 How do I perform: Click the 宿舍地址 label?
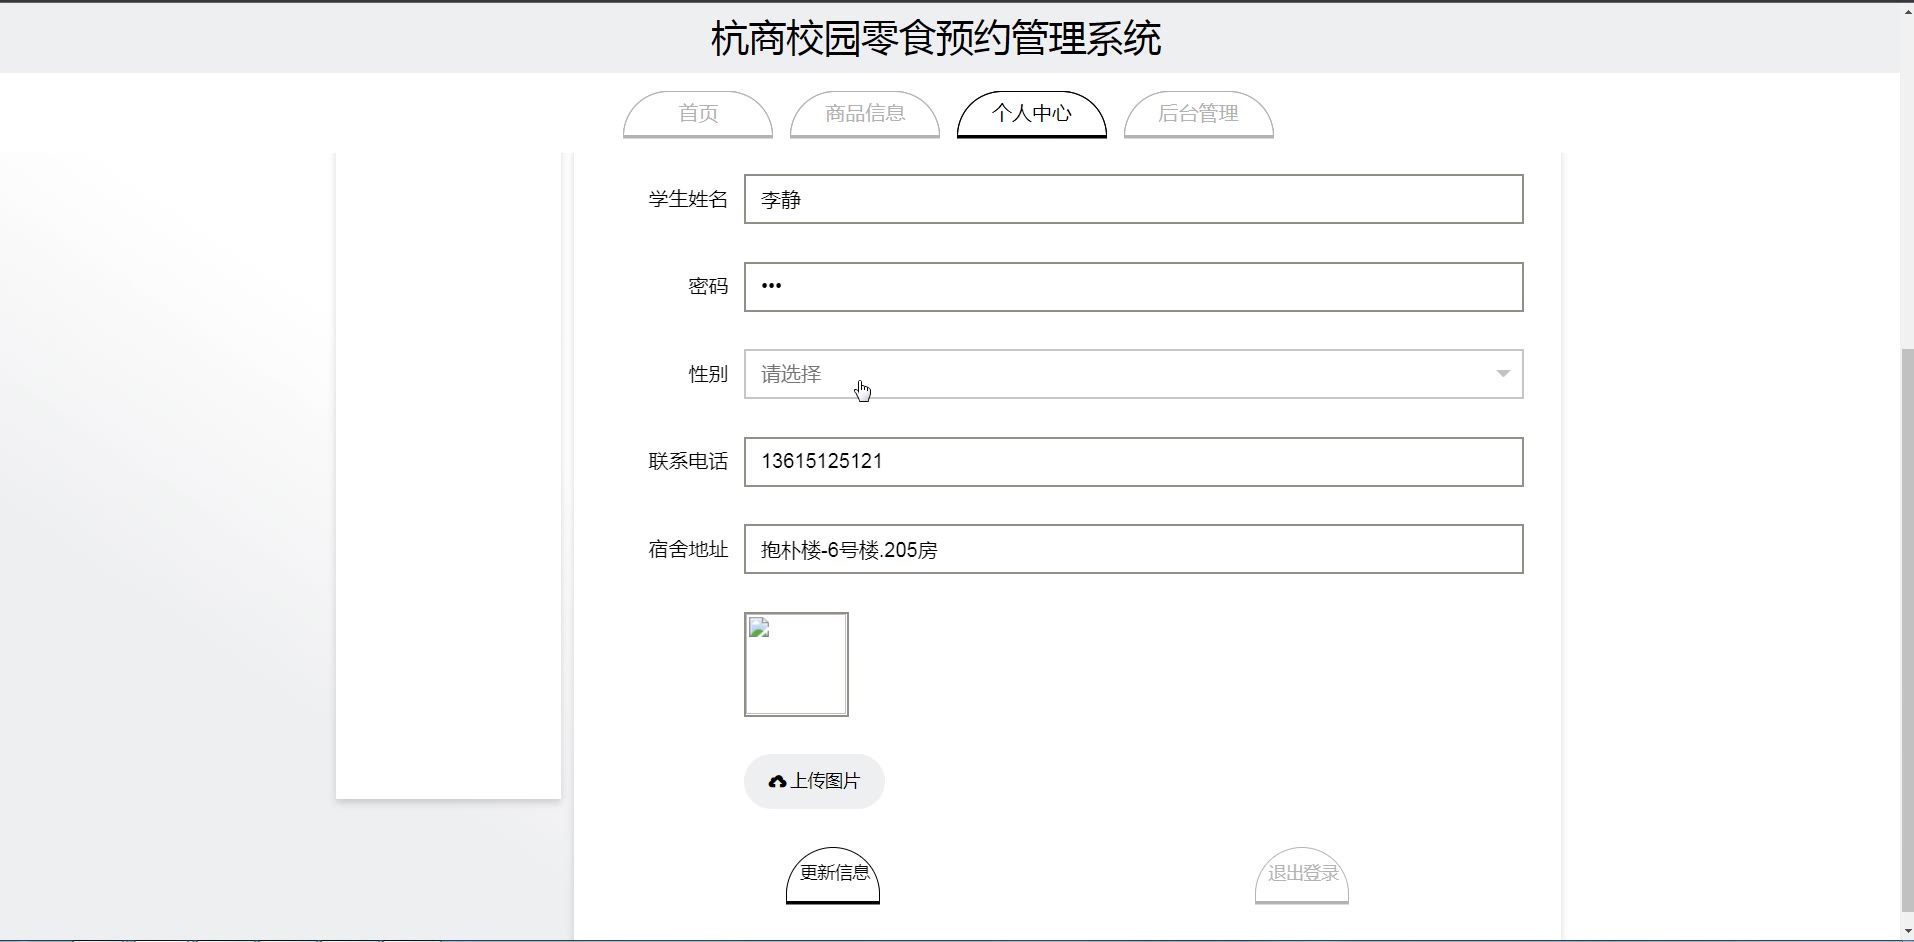click(688, 549)
